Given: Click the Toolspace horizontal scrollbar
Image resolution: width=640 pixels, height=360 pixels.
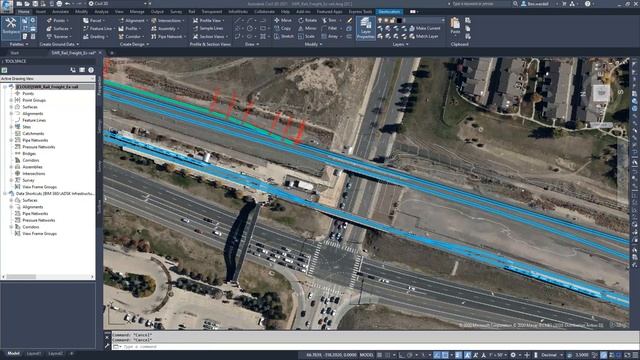Looking at the screenshot, I should coord(48,277).
